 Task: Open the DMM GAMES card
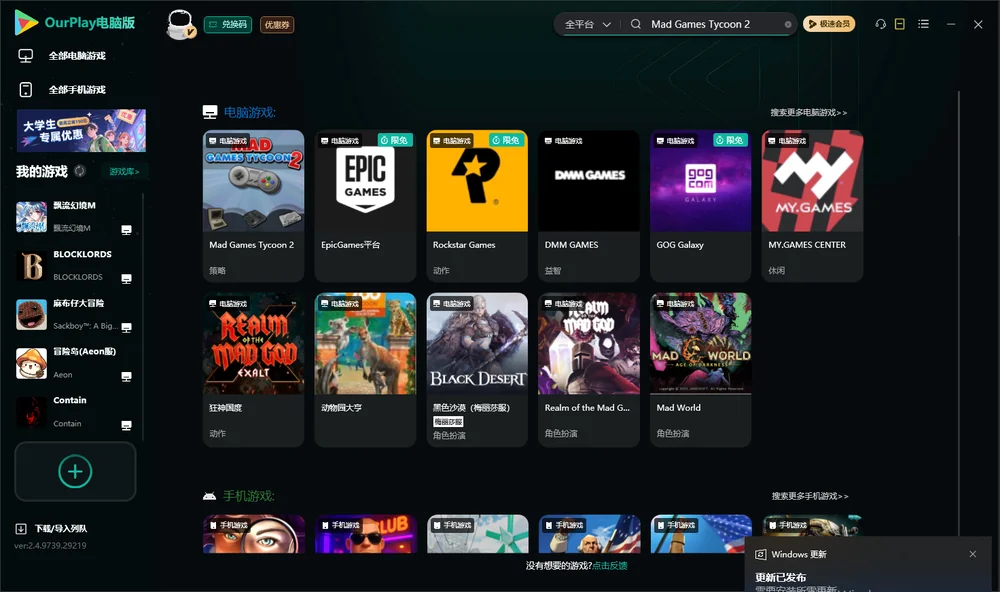(x=589, y=205)
